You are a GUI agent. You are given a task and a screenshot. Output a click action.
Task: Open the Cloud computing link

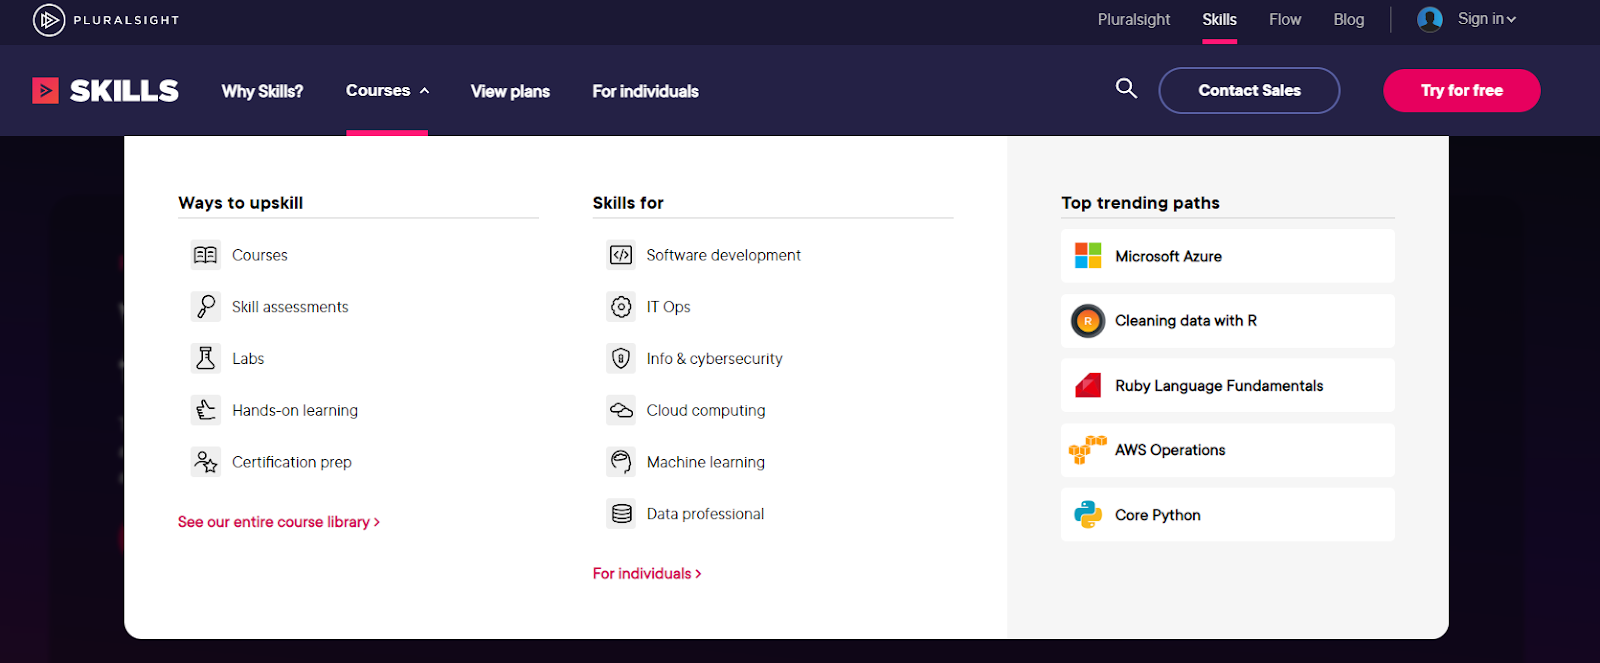[x=706, y=410]
